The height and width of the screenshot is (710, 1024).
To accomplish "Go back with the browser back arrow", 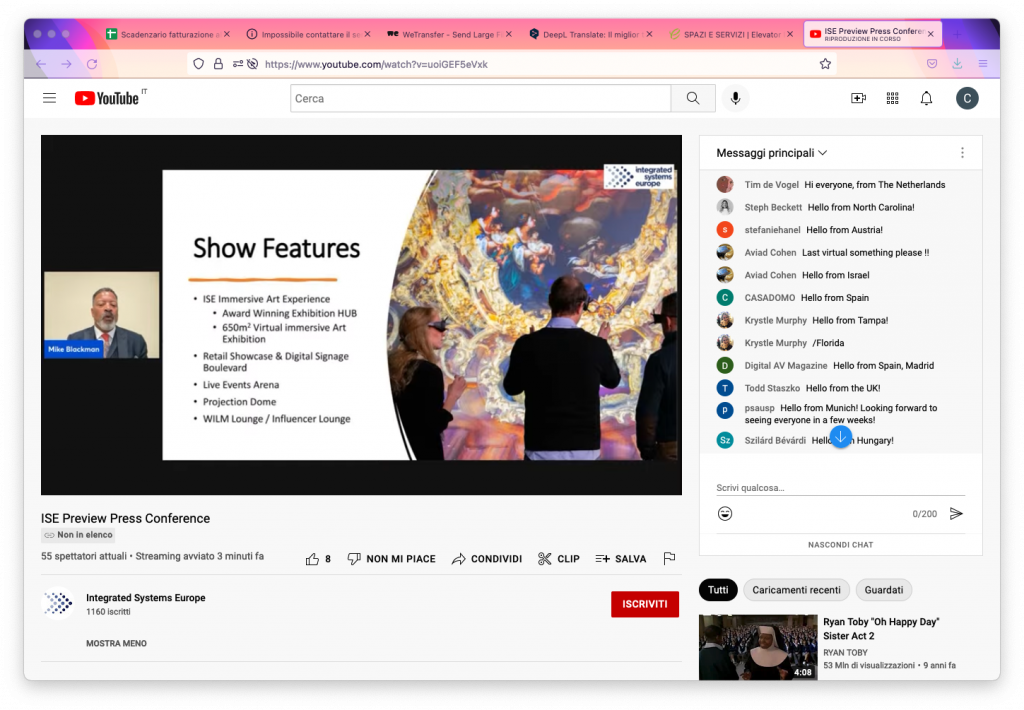I will coord(40,64).
